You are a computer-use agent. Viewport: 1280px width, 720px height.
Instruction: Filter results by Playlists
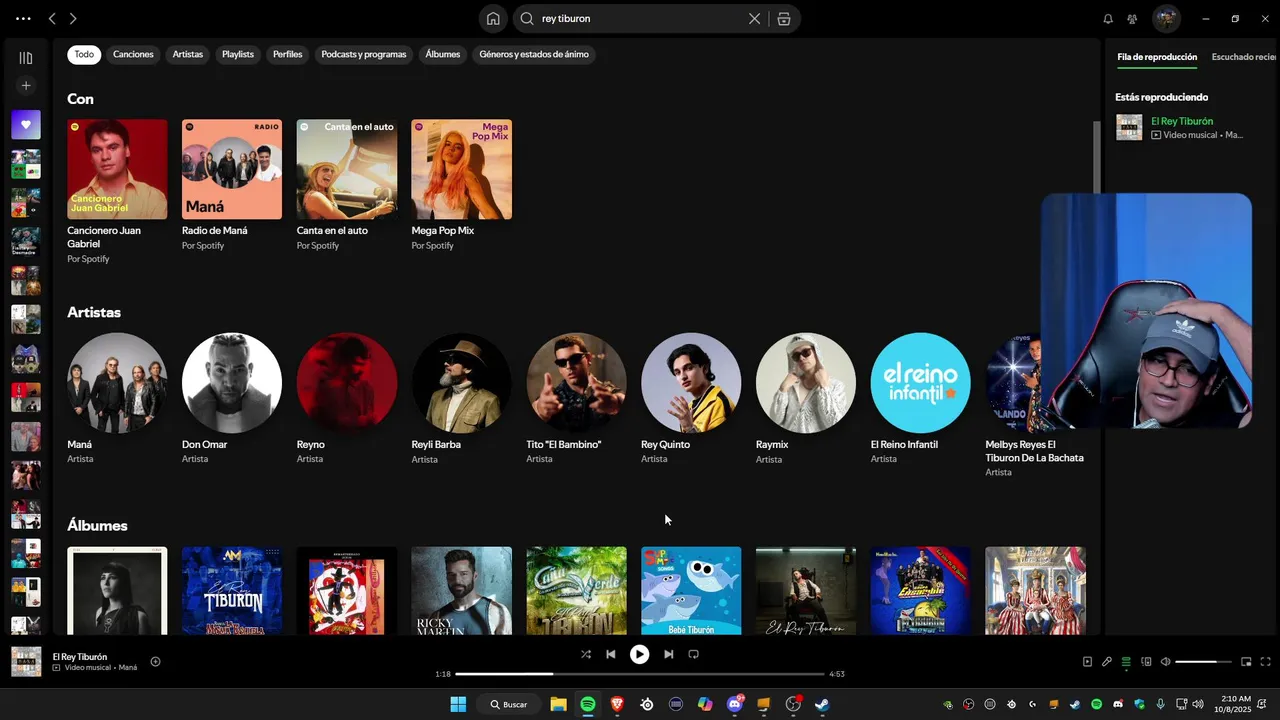pyautogui.click(x=238, y=54)
